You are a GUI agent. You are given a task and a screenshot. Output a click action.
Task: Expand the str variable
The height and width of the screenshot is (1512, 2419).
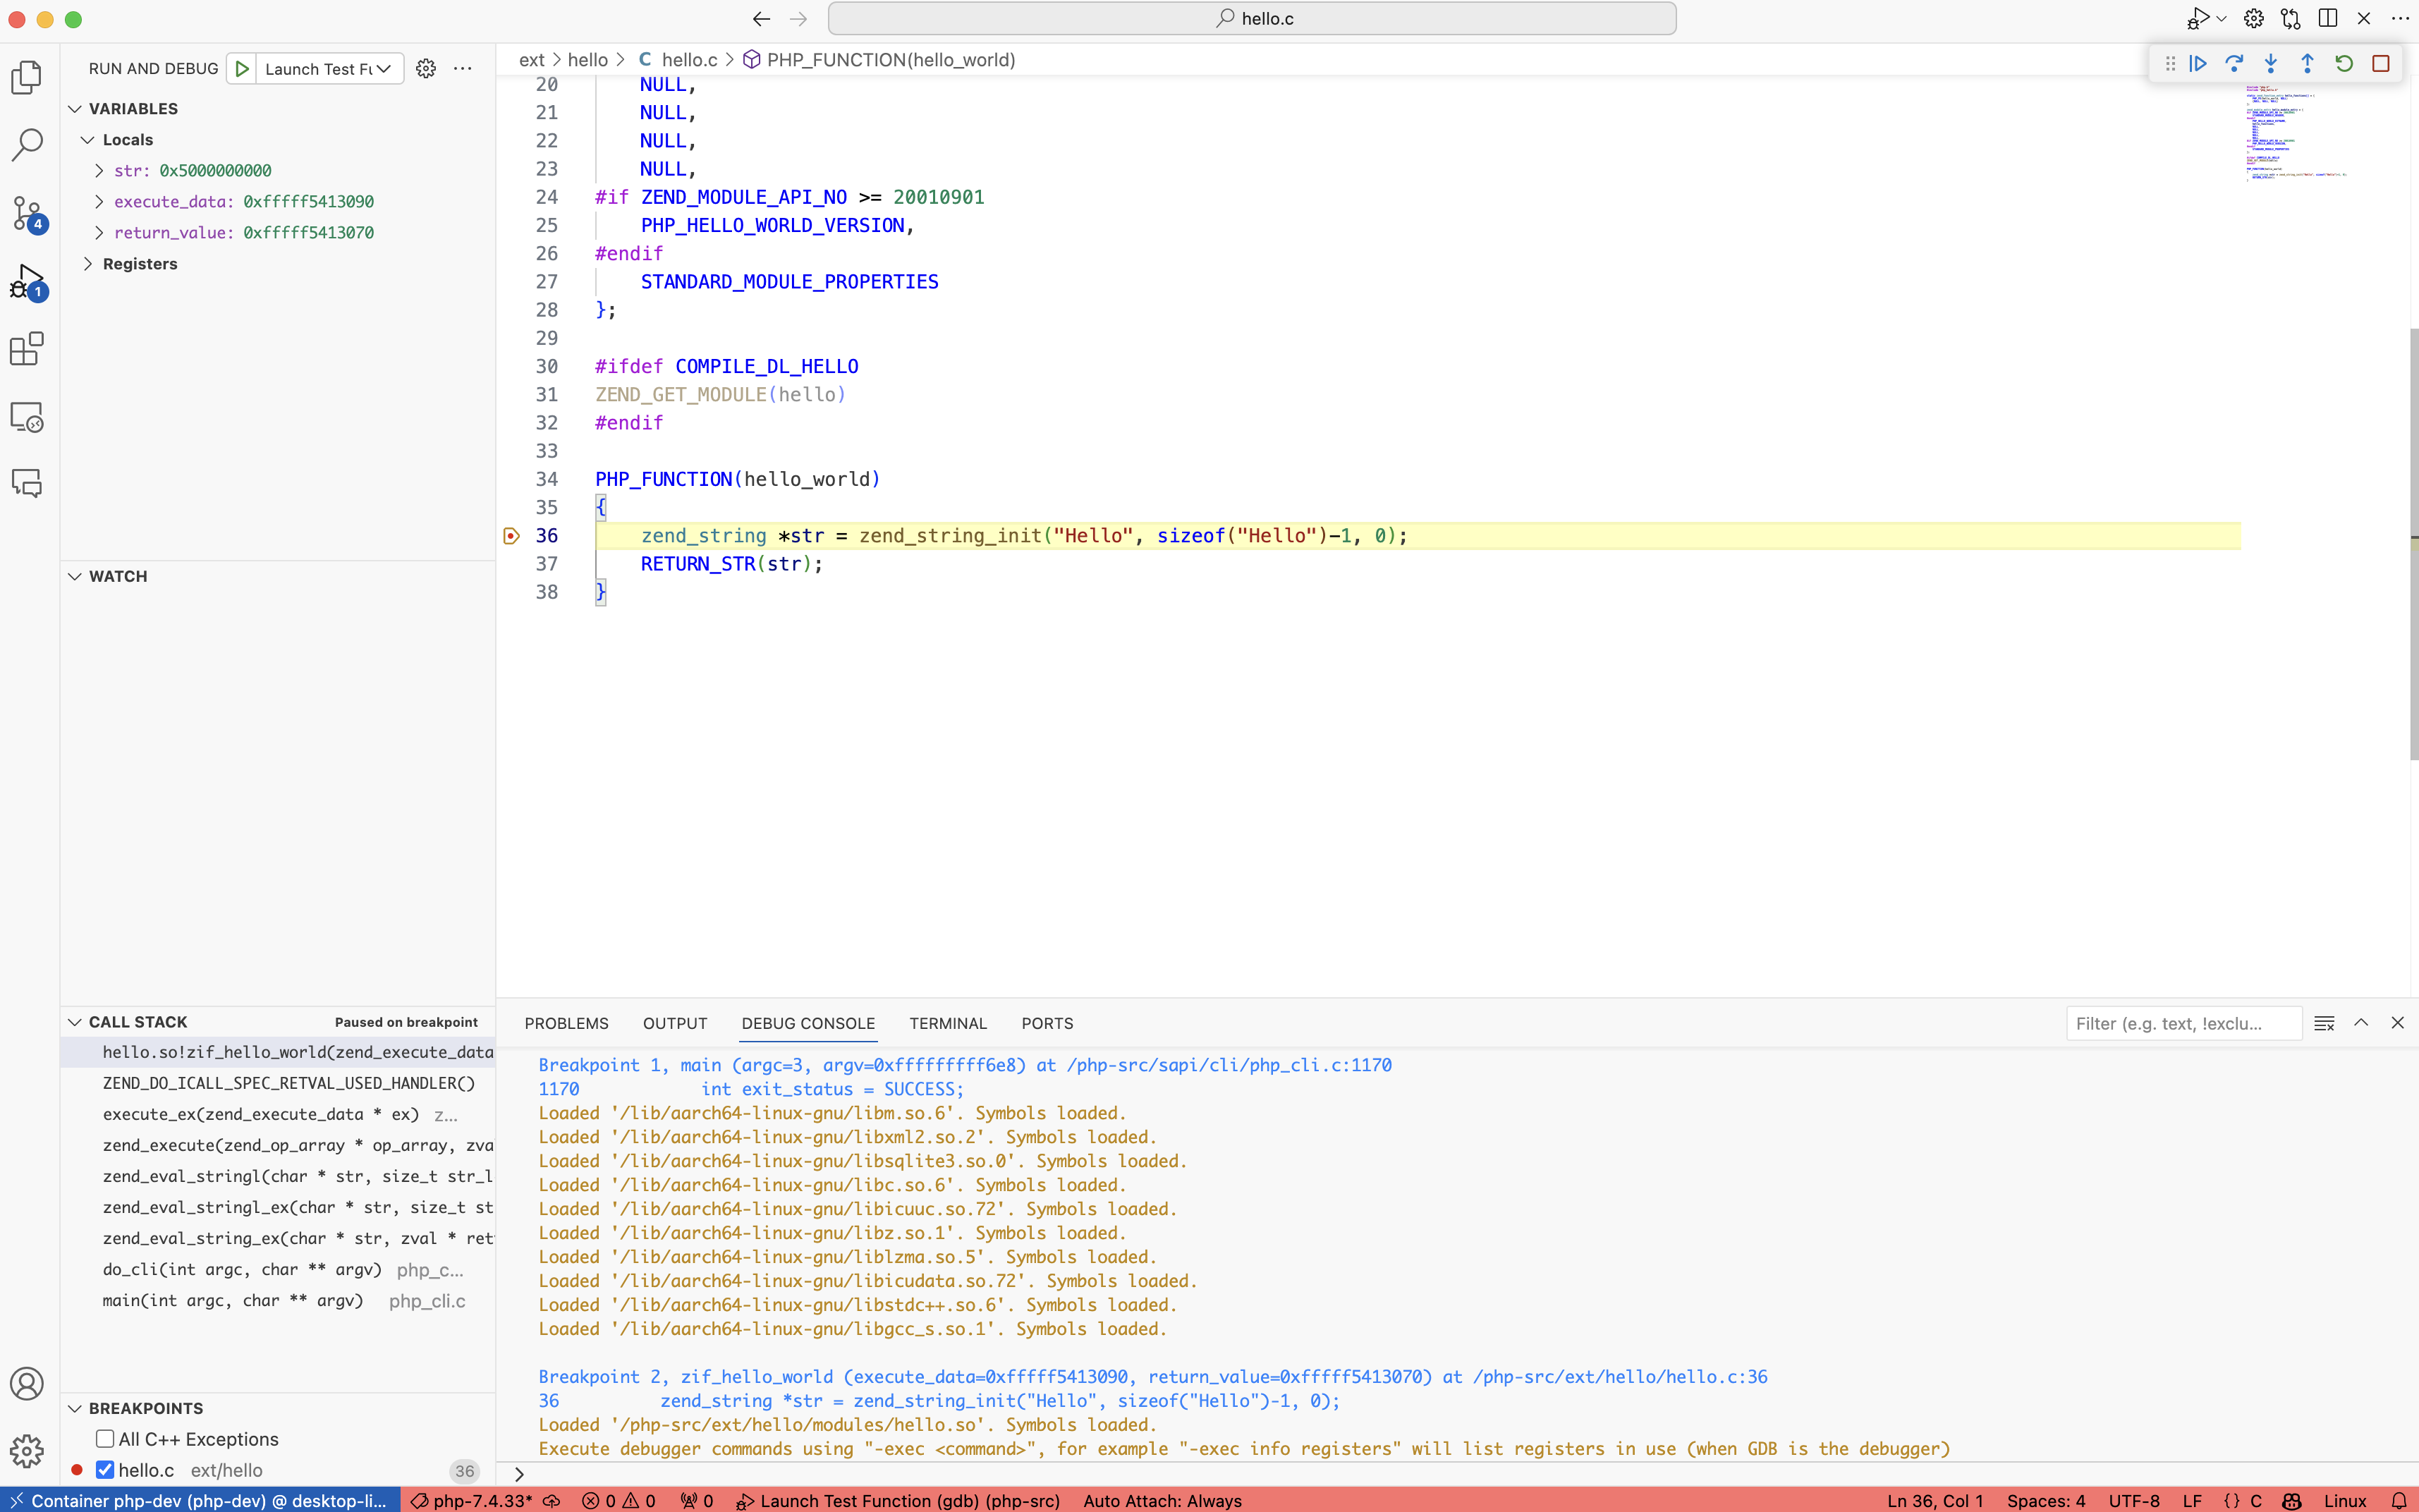(x=99, y=171)
